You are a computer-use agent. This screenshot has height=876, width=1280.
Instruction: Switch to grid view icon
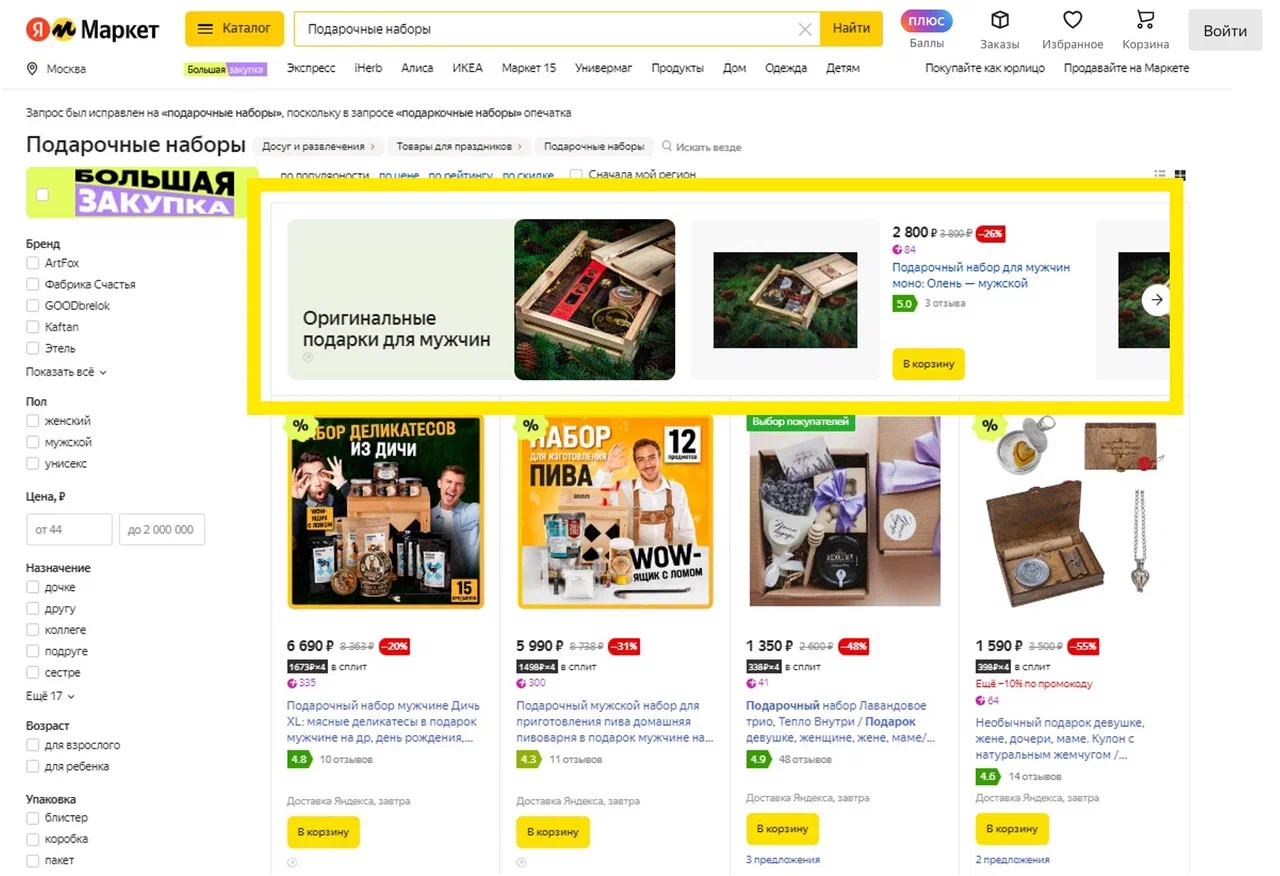click(1180, 174)
